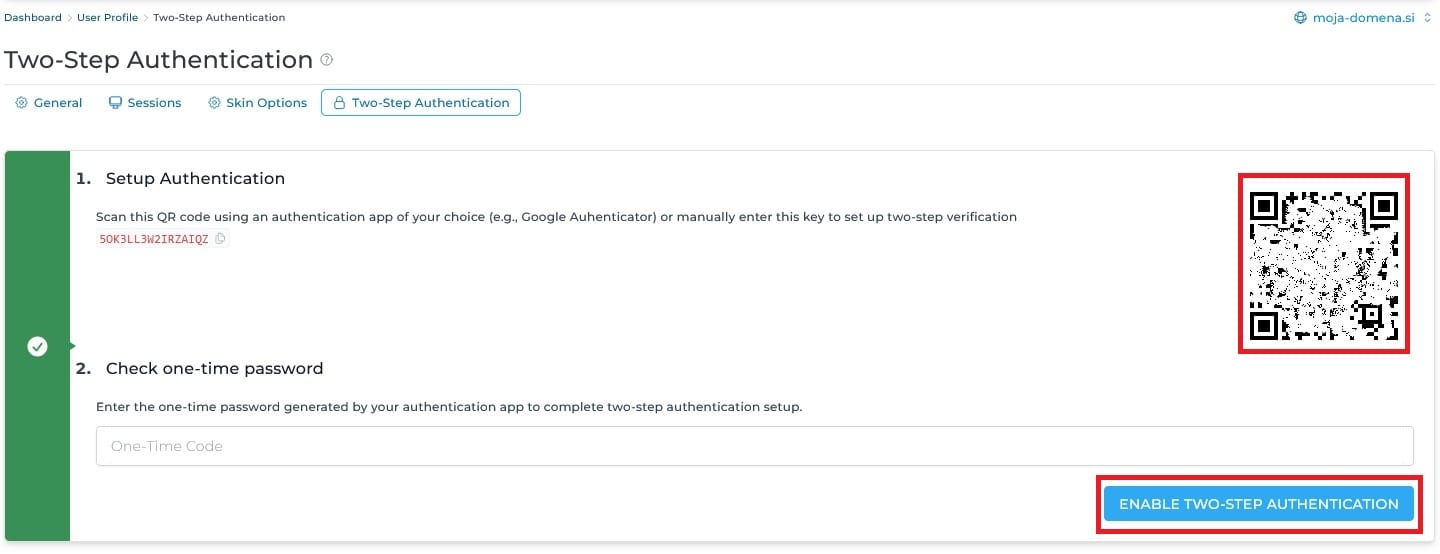Go to Dashboard in the breadcrumb
This screenshot has width=1440, height=554.
[33, 17]
